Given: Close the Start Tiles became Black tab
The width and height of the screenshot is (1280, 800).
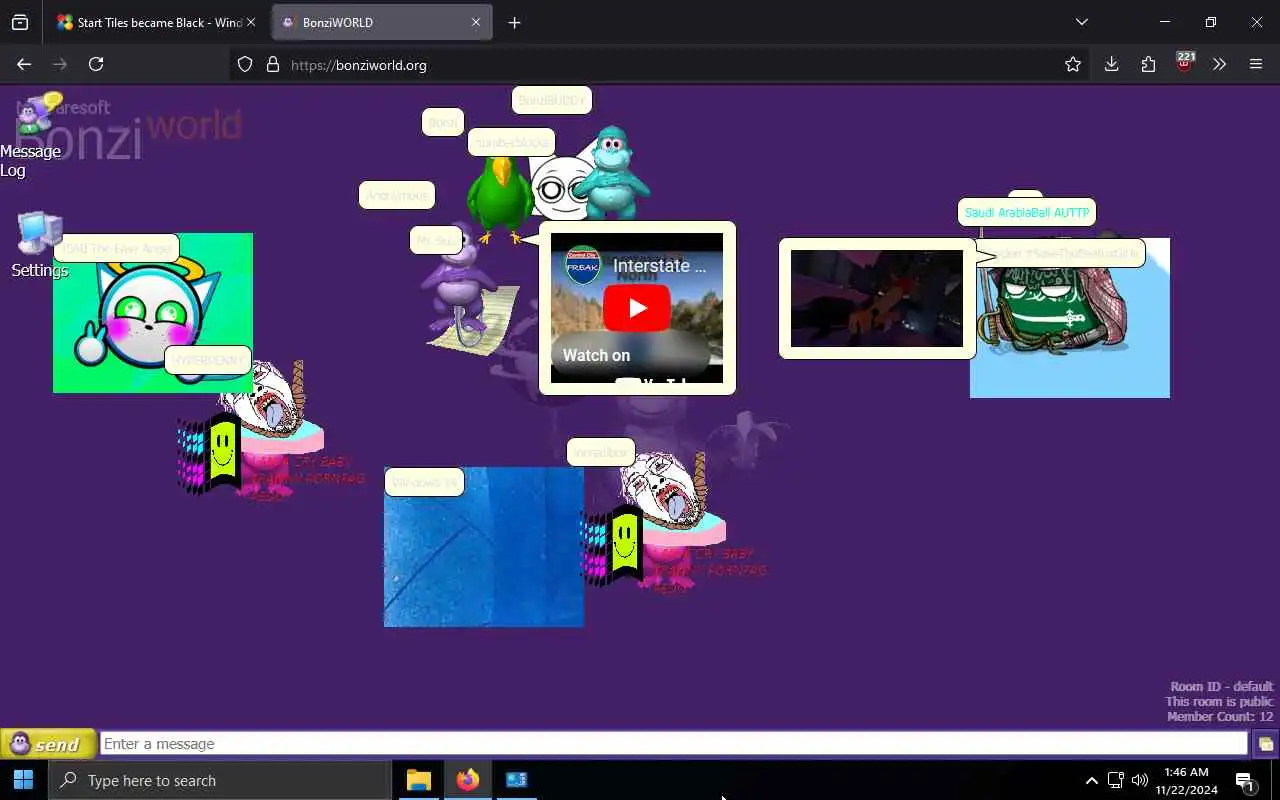Looking at the screenshot, I should (251, 22).
